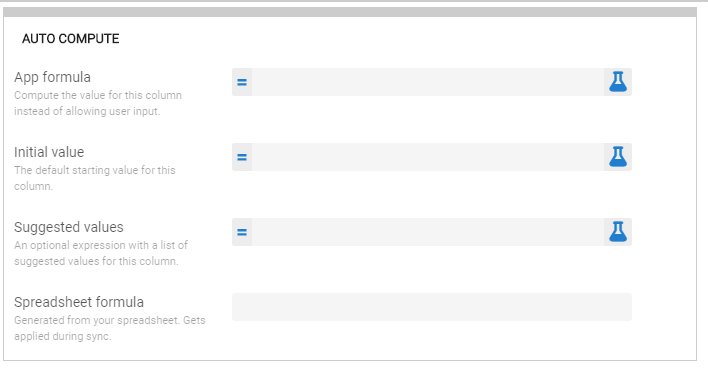Select the Suggested values label
708x369 pixels.
tap(69, 227)
